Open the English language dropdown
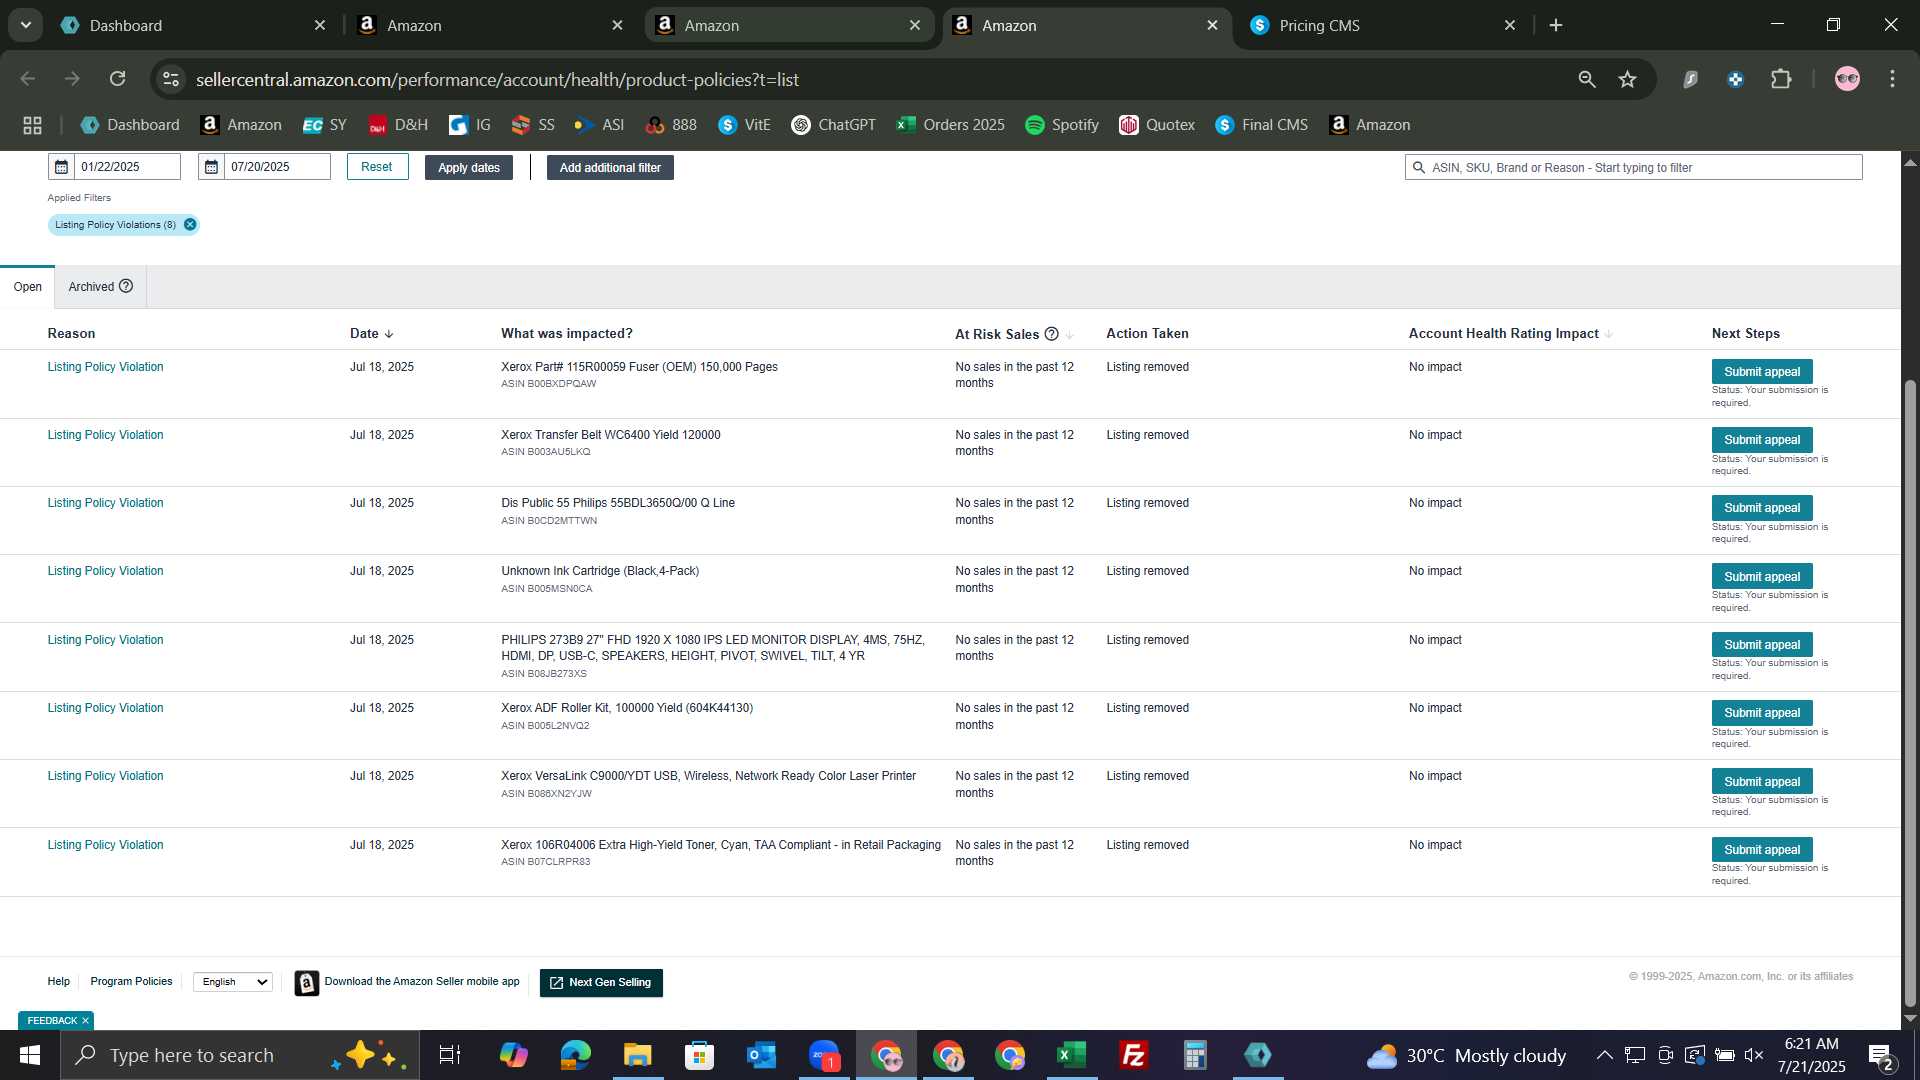Image resolution: width=1920 pixels, height=1080 pixels. tap(233, 982)
